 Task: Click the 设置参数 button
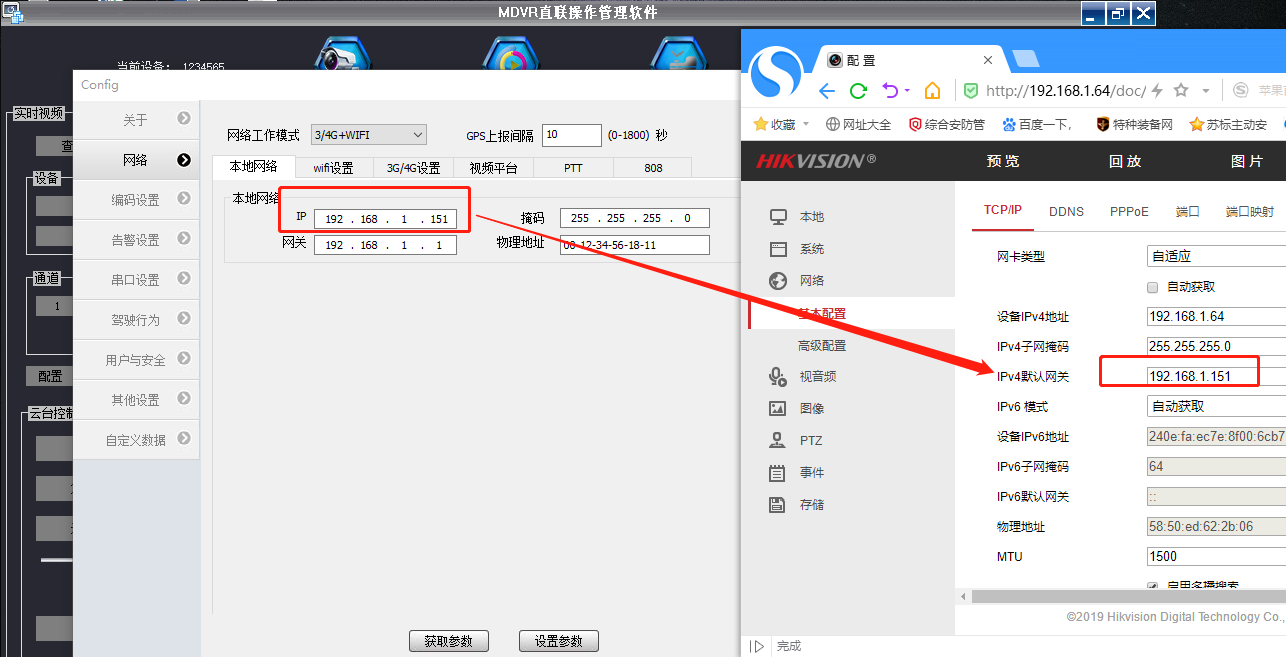point(558,641)
